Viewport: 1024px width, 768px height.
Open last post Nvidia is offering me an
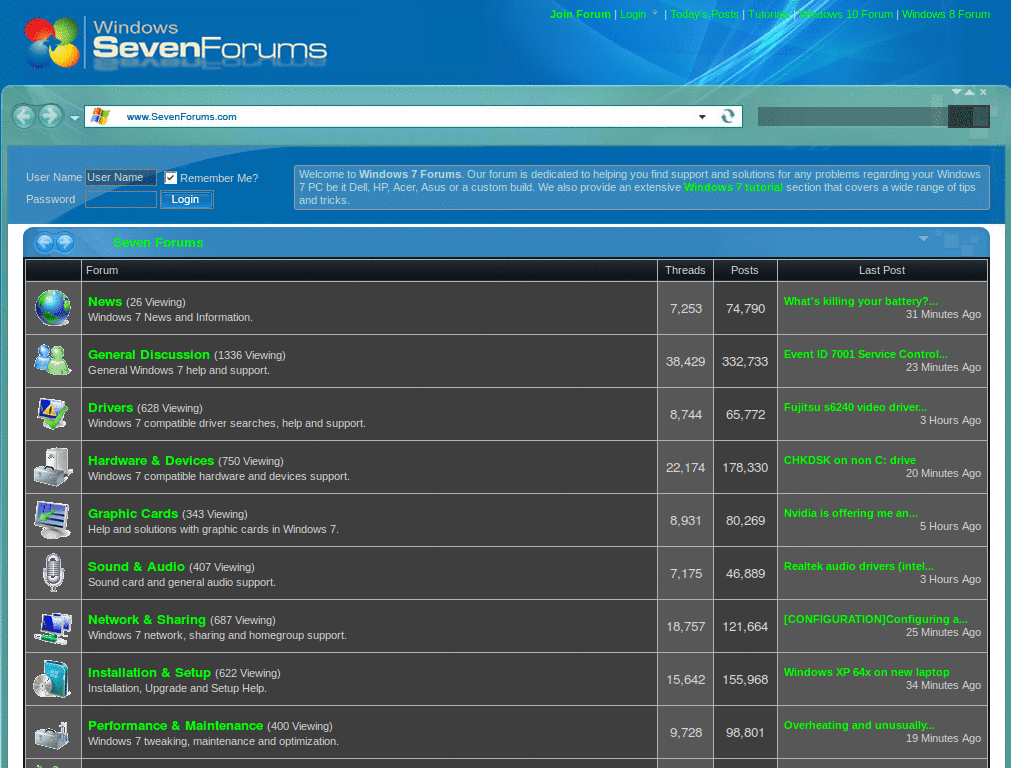click(851, 513)
